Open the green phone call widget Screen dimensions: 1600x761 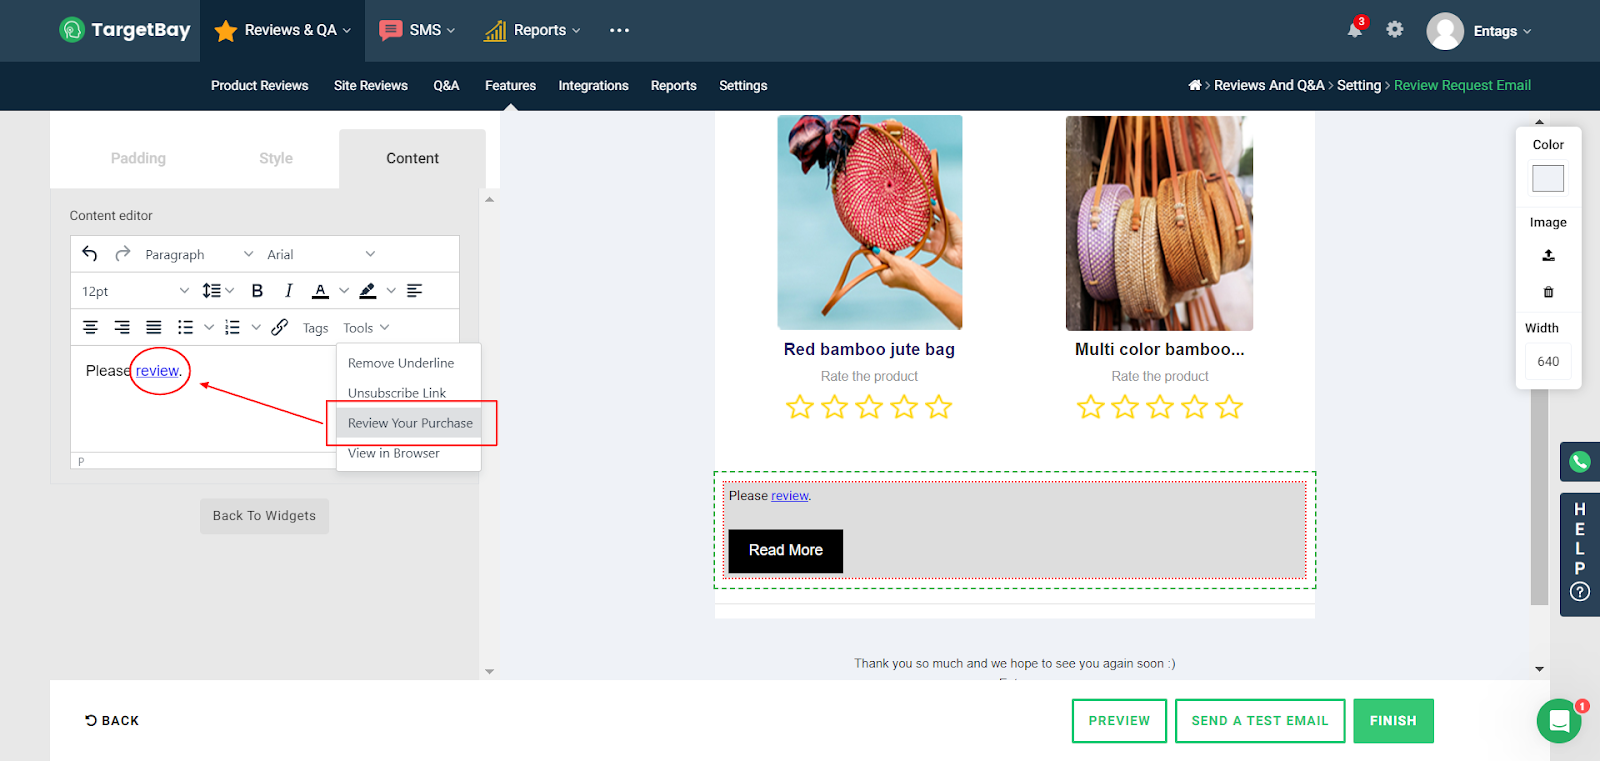tap(1580, 462)
